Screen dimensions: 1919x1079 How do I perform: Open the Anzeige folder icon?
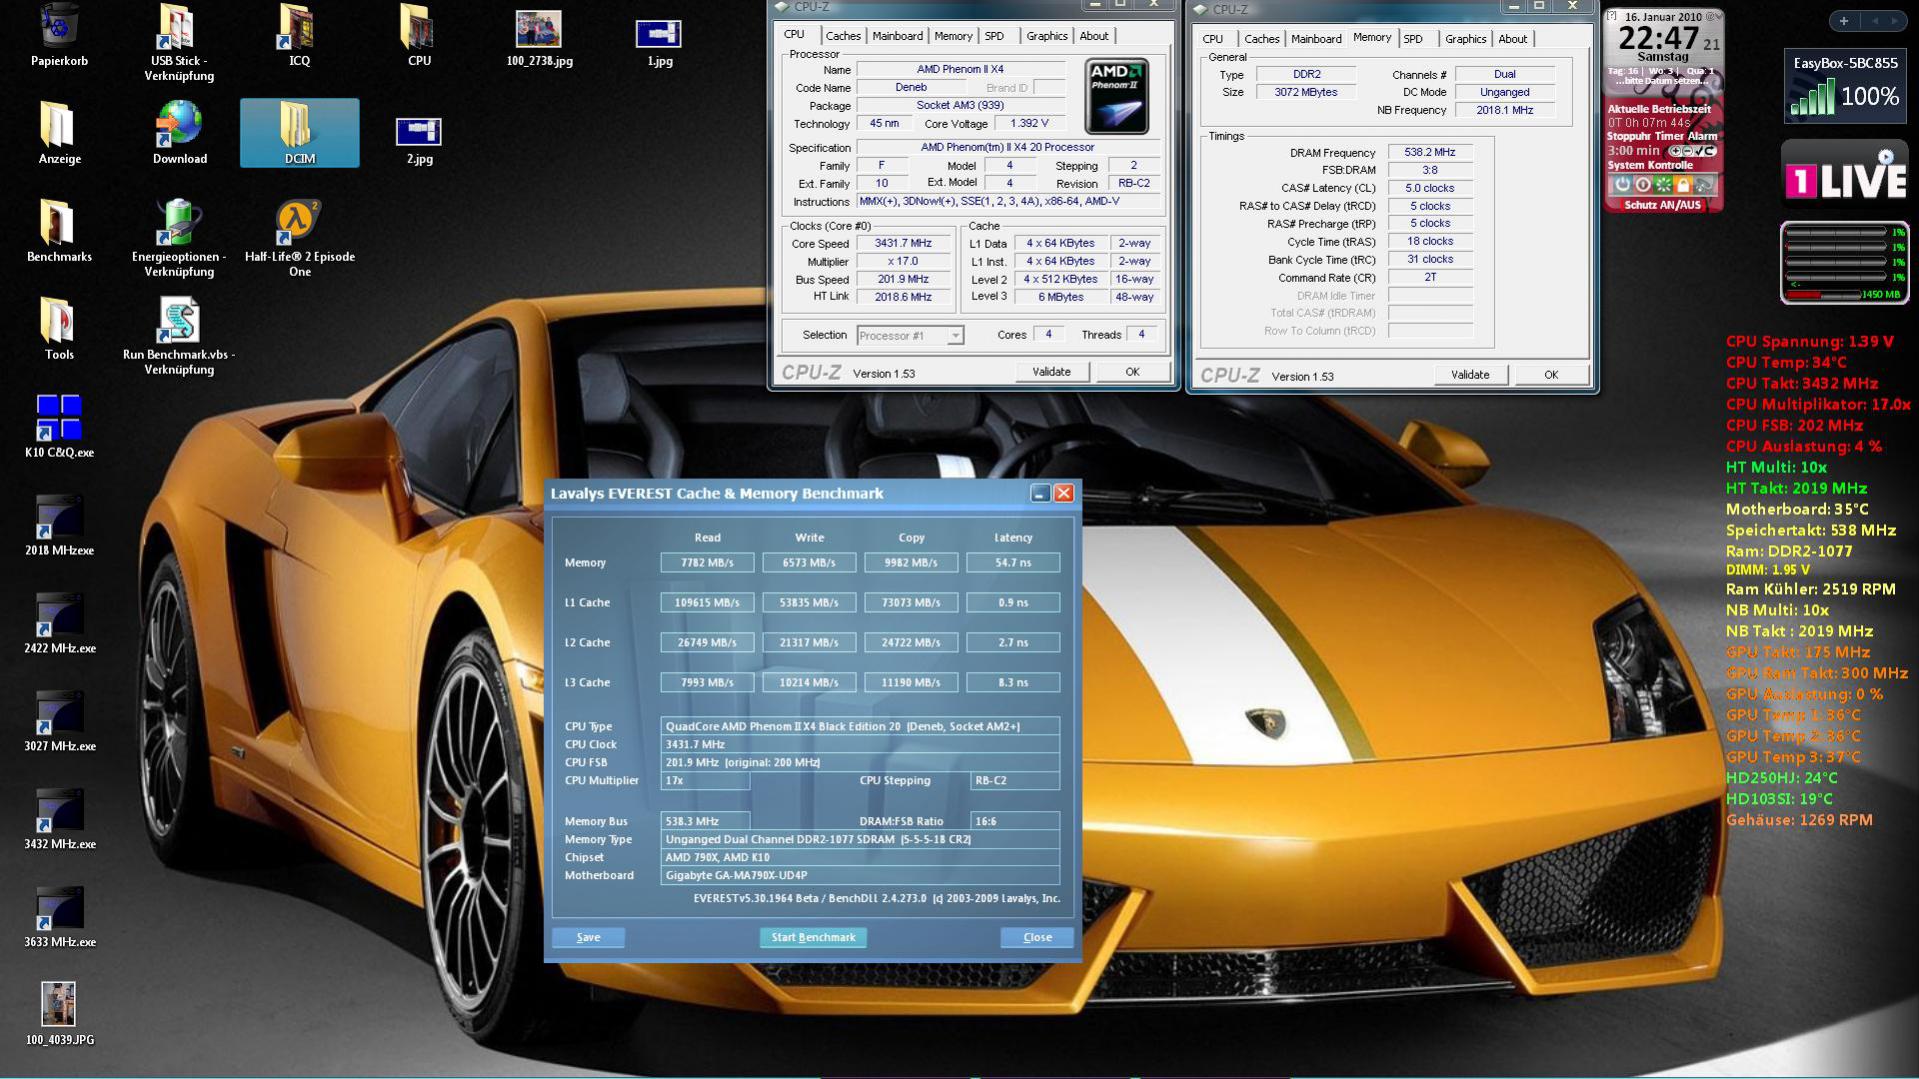pyautogui.click(x=59, y=133)
